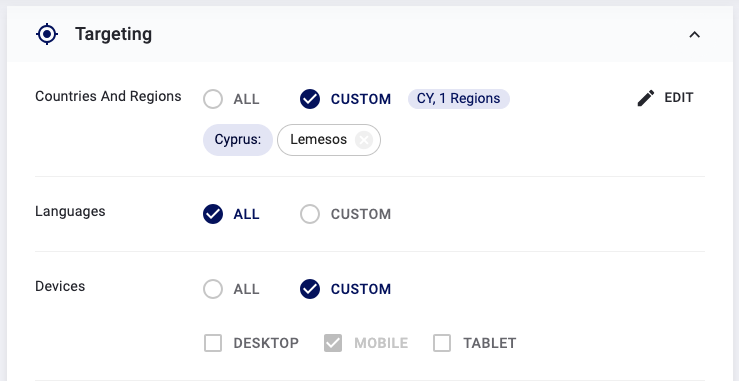The image size is (739, 381).
Task: Remove the Lemesos region chip
Action: [364, 140]
